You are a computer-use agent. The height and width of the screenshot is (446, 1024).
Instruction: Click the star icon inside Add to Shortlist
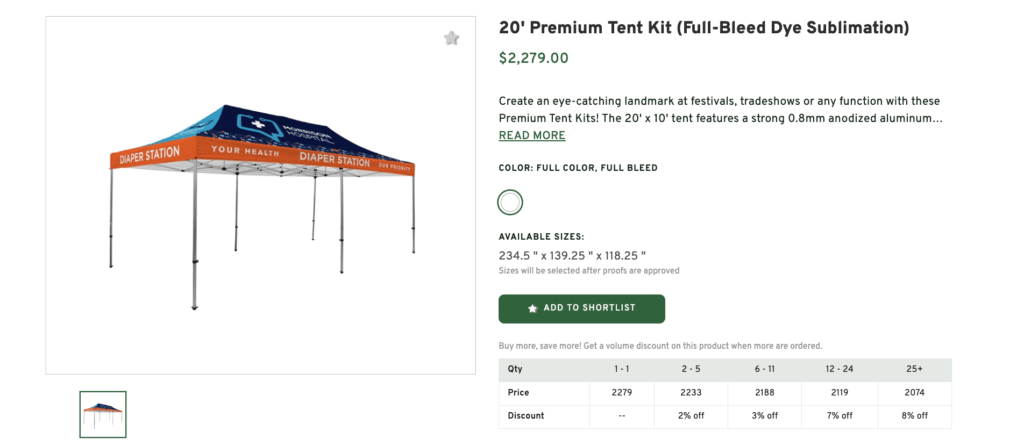[x=532, y=309]
